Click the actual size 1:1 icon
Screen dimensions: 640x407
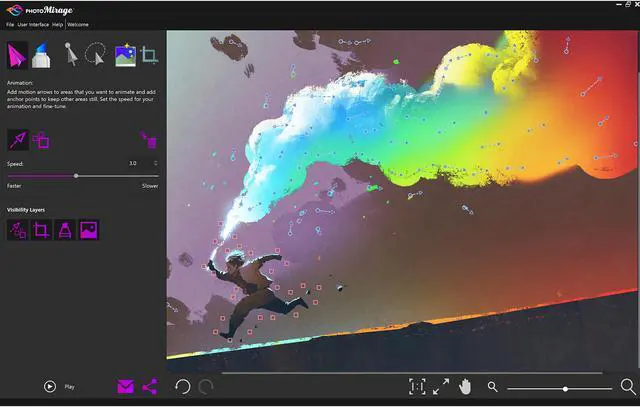click(x=417, y=386)
